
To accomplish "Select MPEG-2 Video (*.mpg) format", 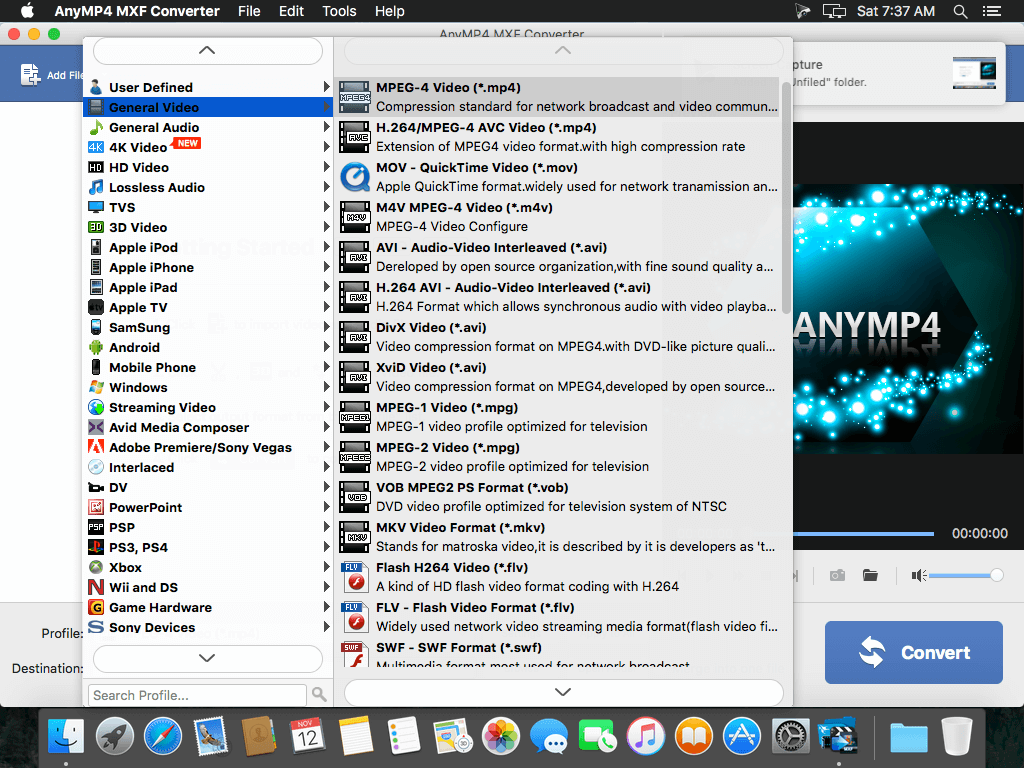I will [559, 456].
